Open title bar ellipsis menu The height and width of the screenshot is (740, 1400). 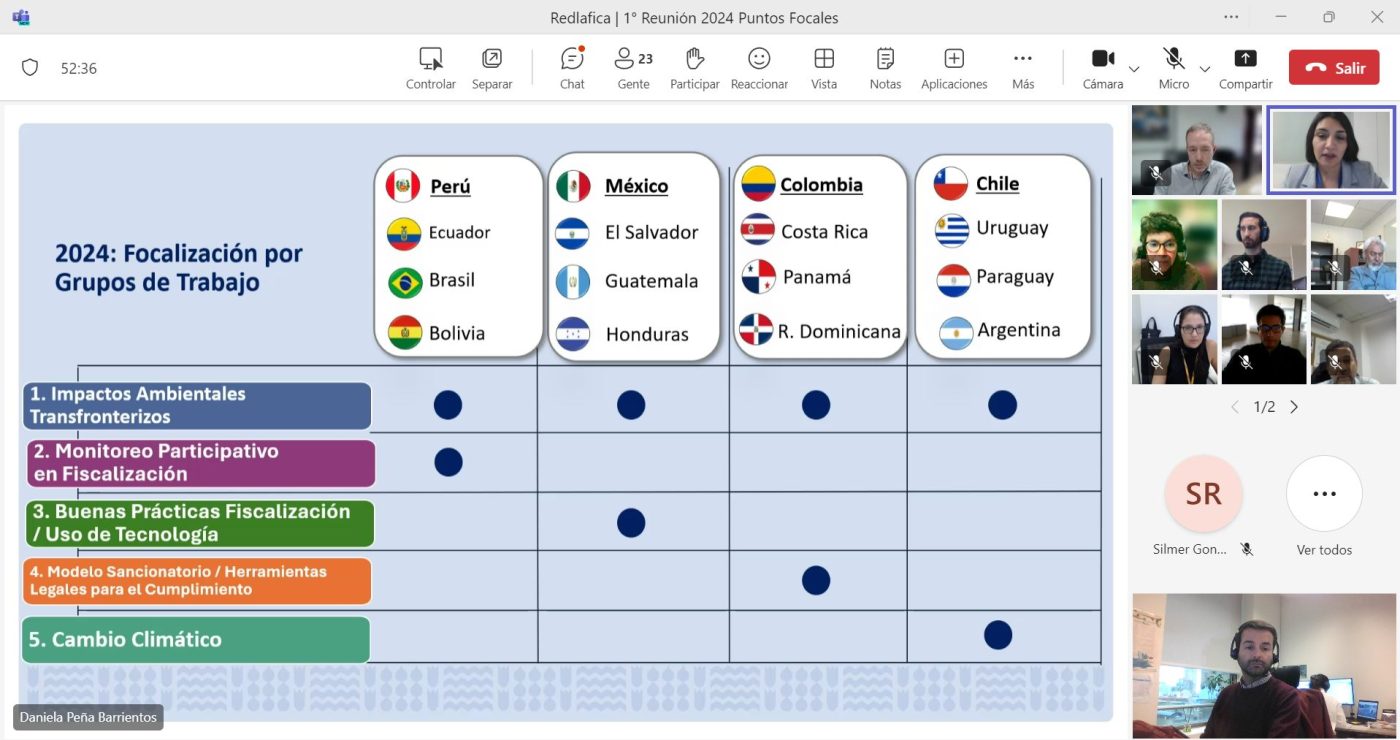(x=1231, y=17)
